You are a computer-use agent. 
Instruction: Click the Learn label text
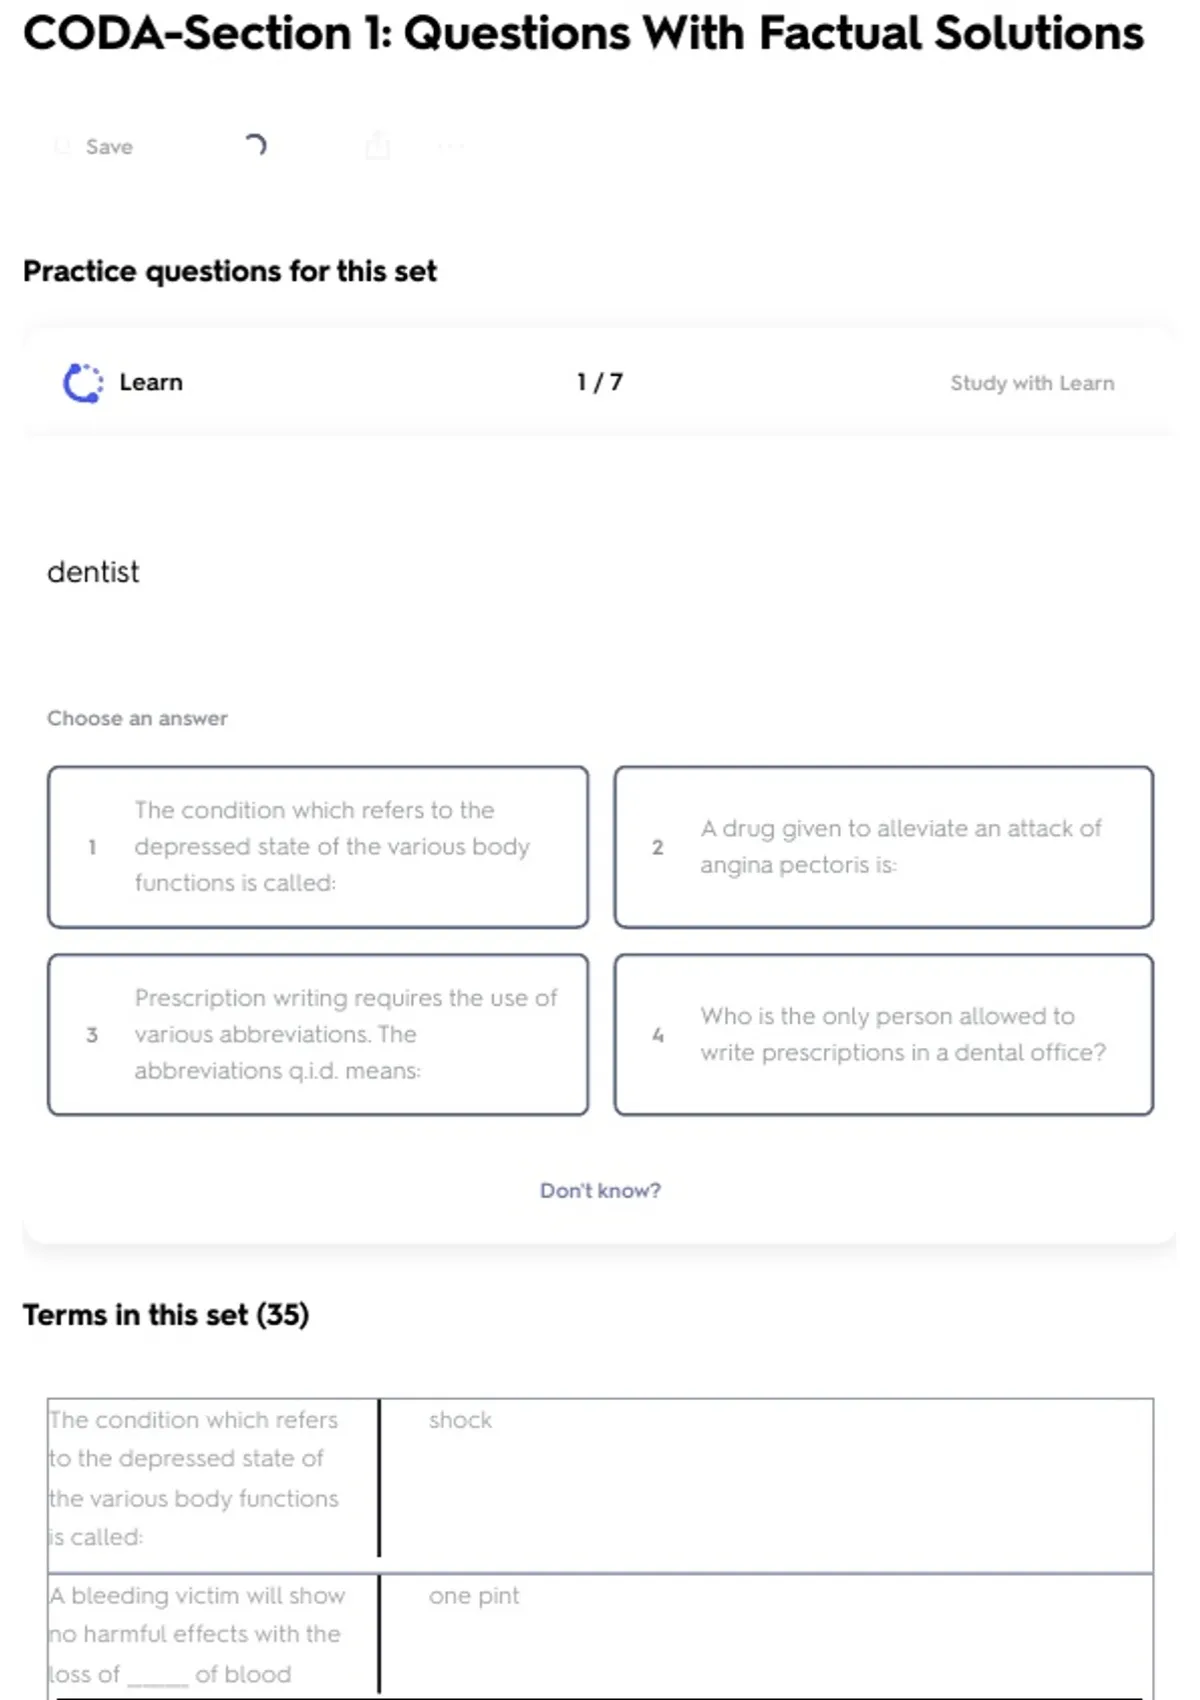tap(151, 382)
